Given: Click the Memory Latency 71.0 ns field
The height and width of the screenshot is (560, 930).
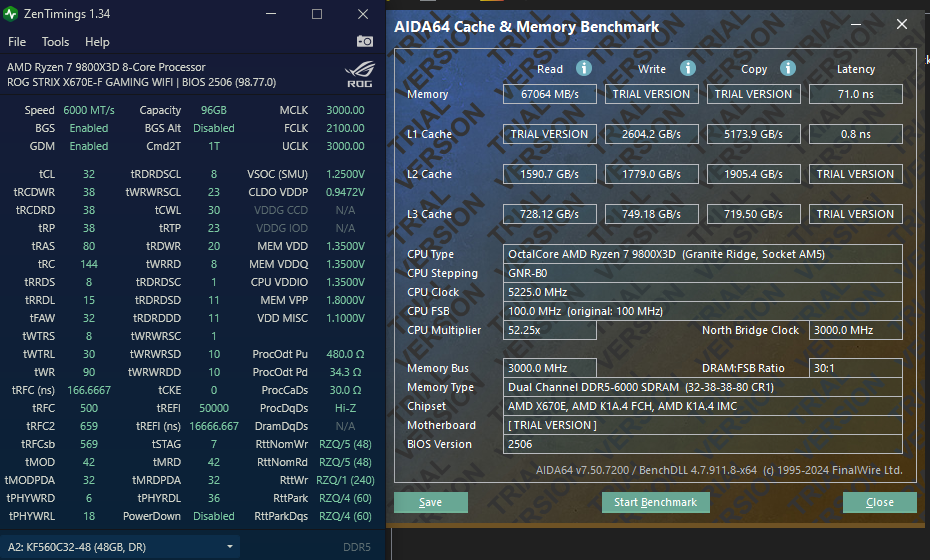Looking at the screenshot, I should coord(855,94).
